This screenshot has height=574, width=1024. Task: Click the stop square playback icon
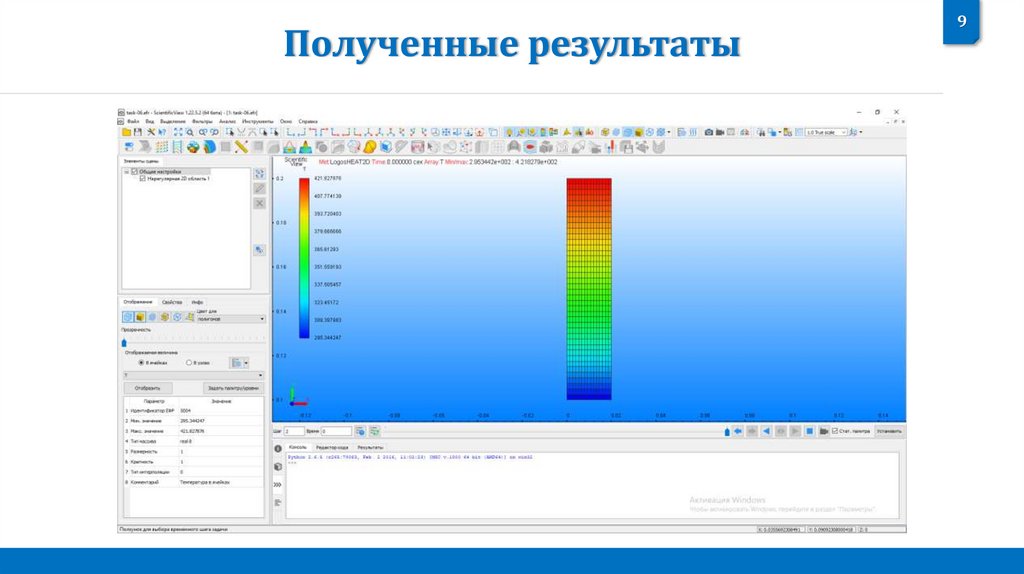pyautogui.click(x=809, y=431)
